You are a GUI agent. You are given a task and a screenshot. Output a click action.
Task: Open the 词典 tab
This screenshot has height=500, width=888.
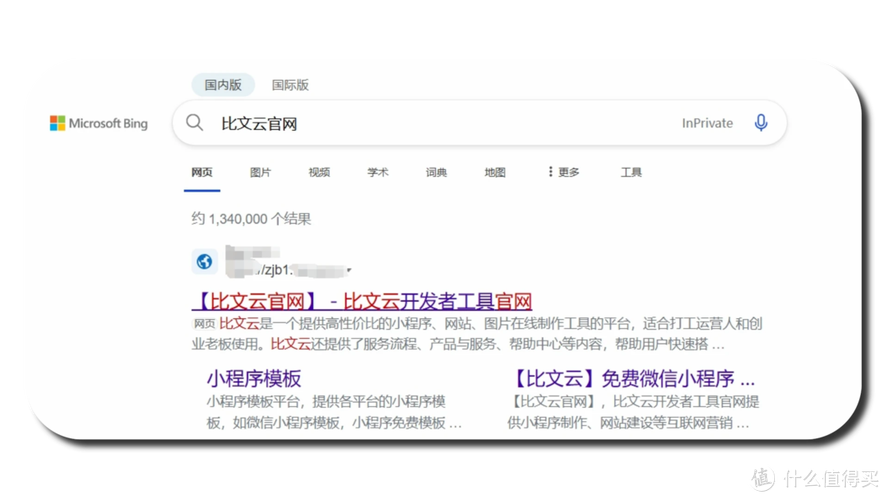tap(436, 172)
